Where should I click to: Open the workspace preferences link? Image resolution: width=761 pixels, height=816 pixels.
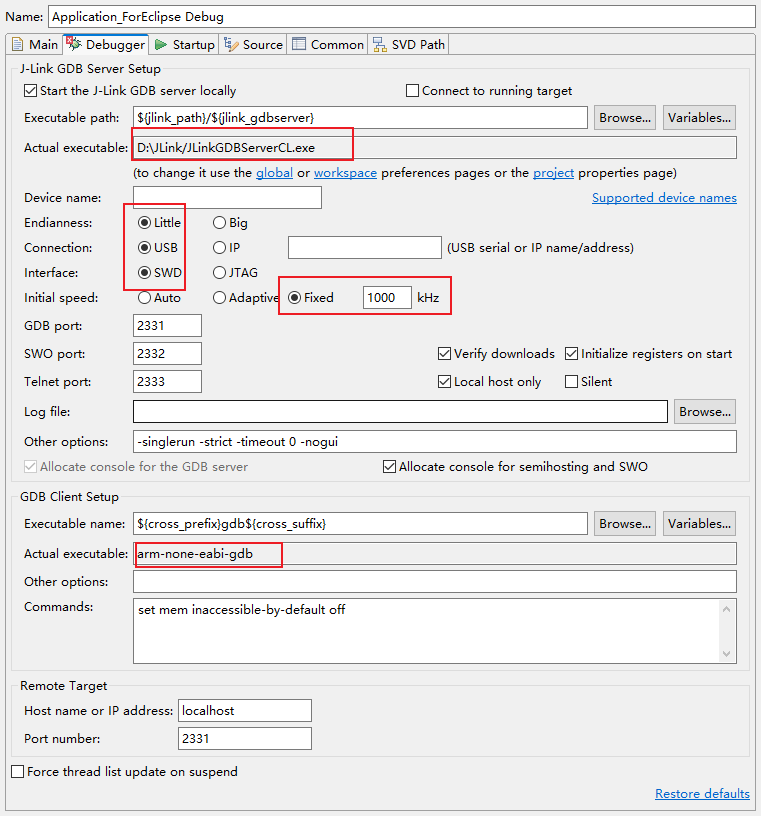click(x=345, y=173)
